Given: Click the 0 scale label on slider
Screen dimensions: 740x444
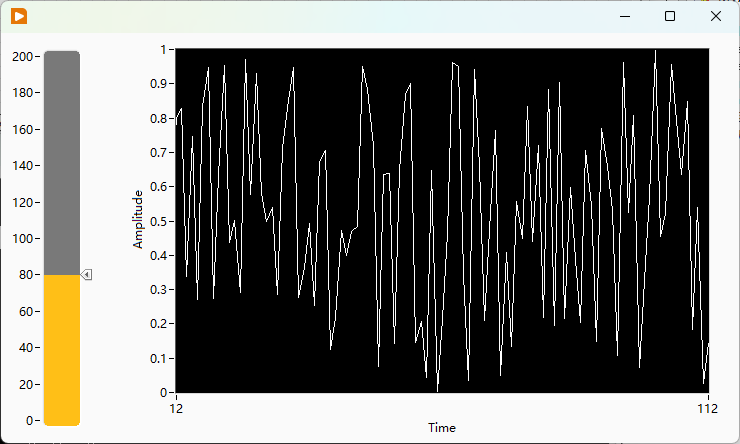Looking at the screenshot, I should [x=30, y=420].
